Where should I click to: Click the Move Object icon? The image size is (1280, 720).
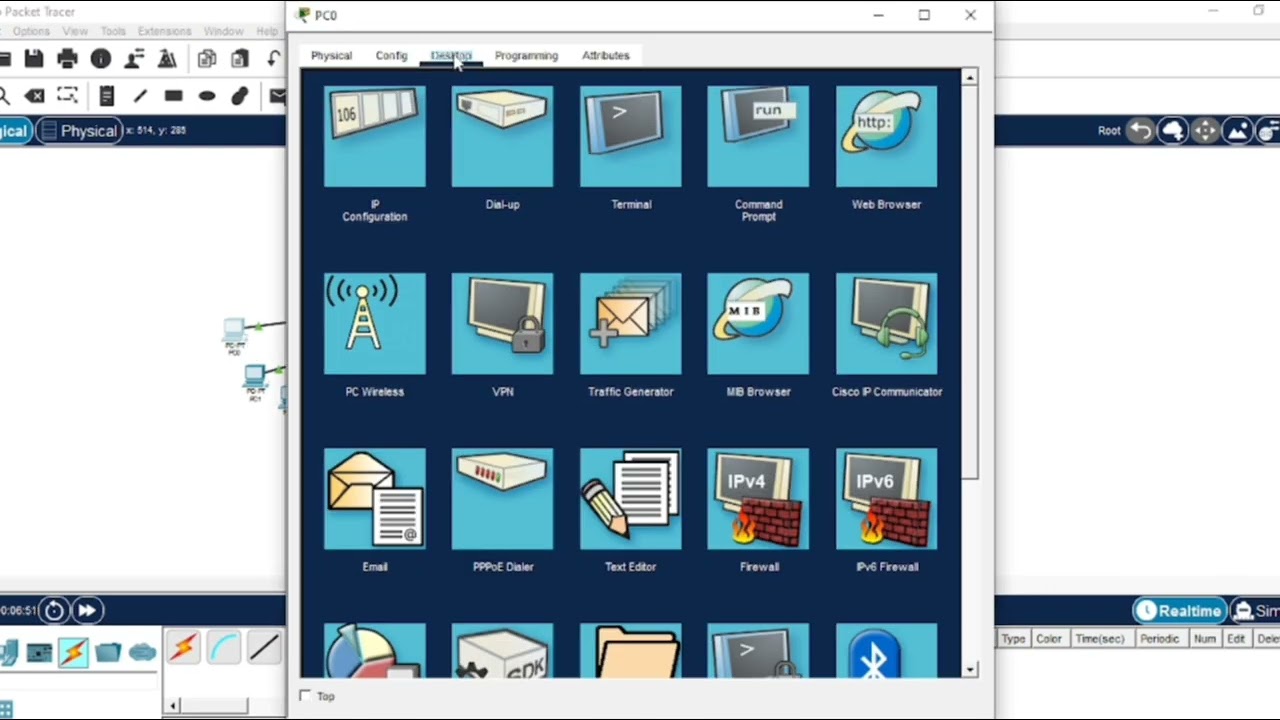coord(1205,131)
